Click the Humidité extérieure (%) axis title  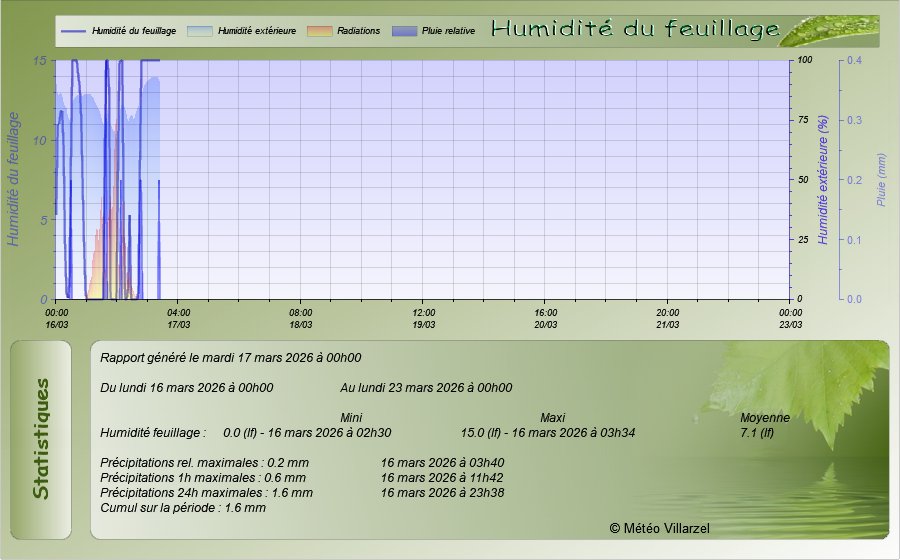823,180
